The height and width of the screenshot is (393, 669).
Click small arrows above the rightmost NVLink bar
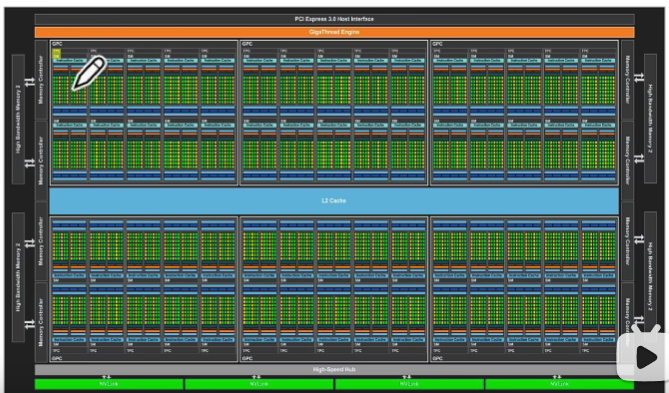pyautogui.click(x=557, y=377)
